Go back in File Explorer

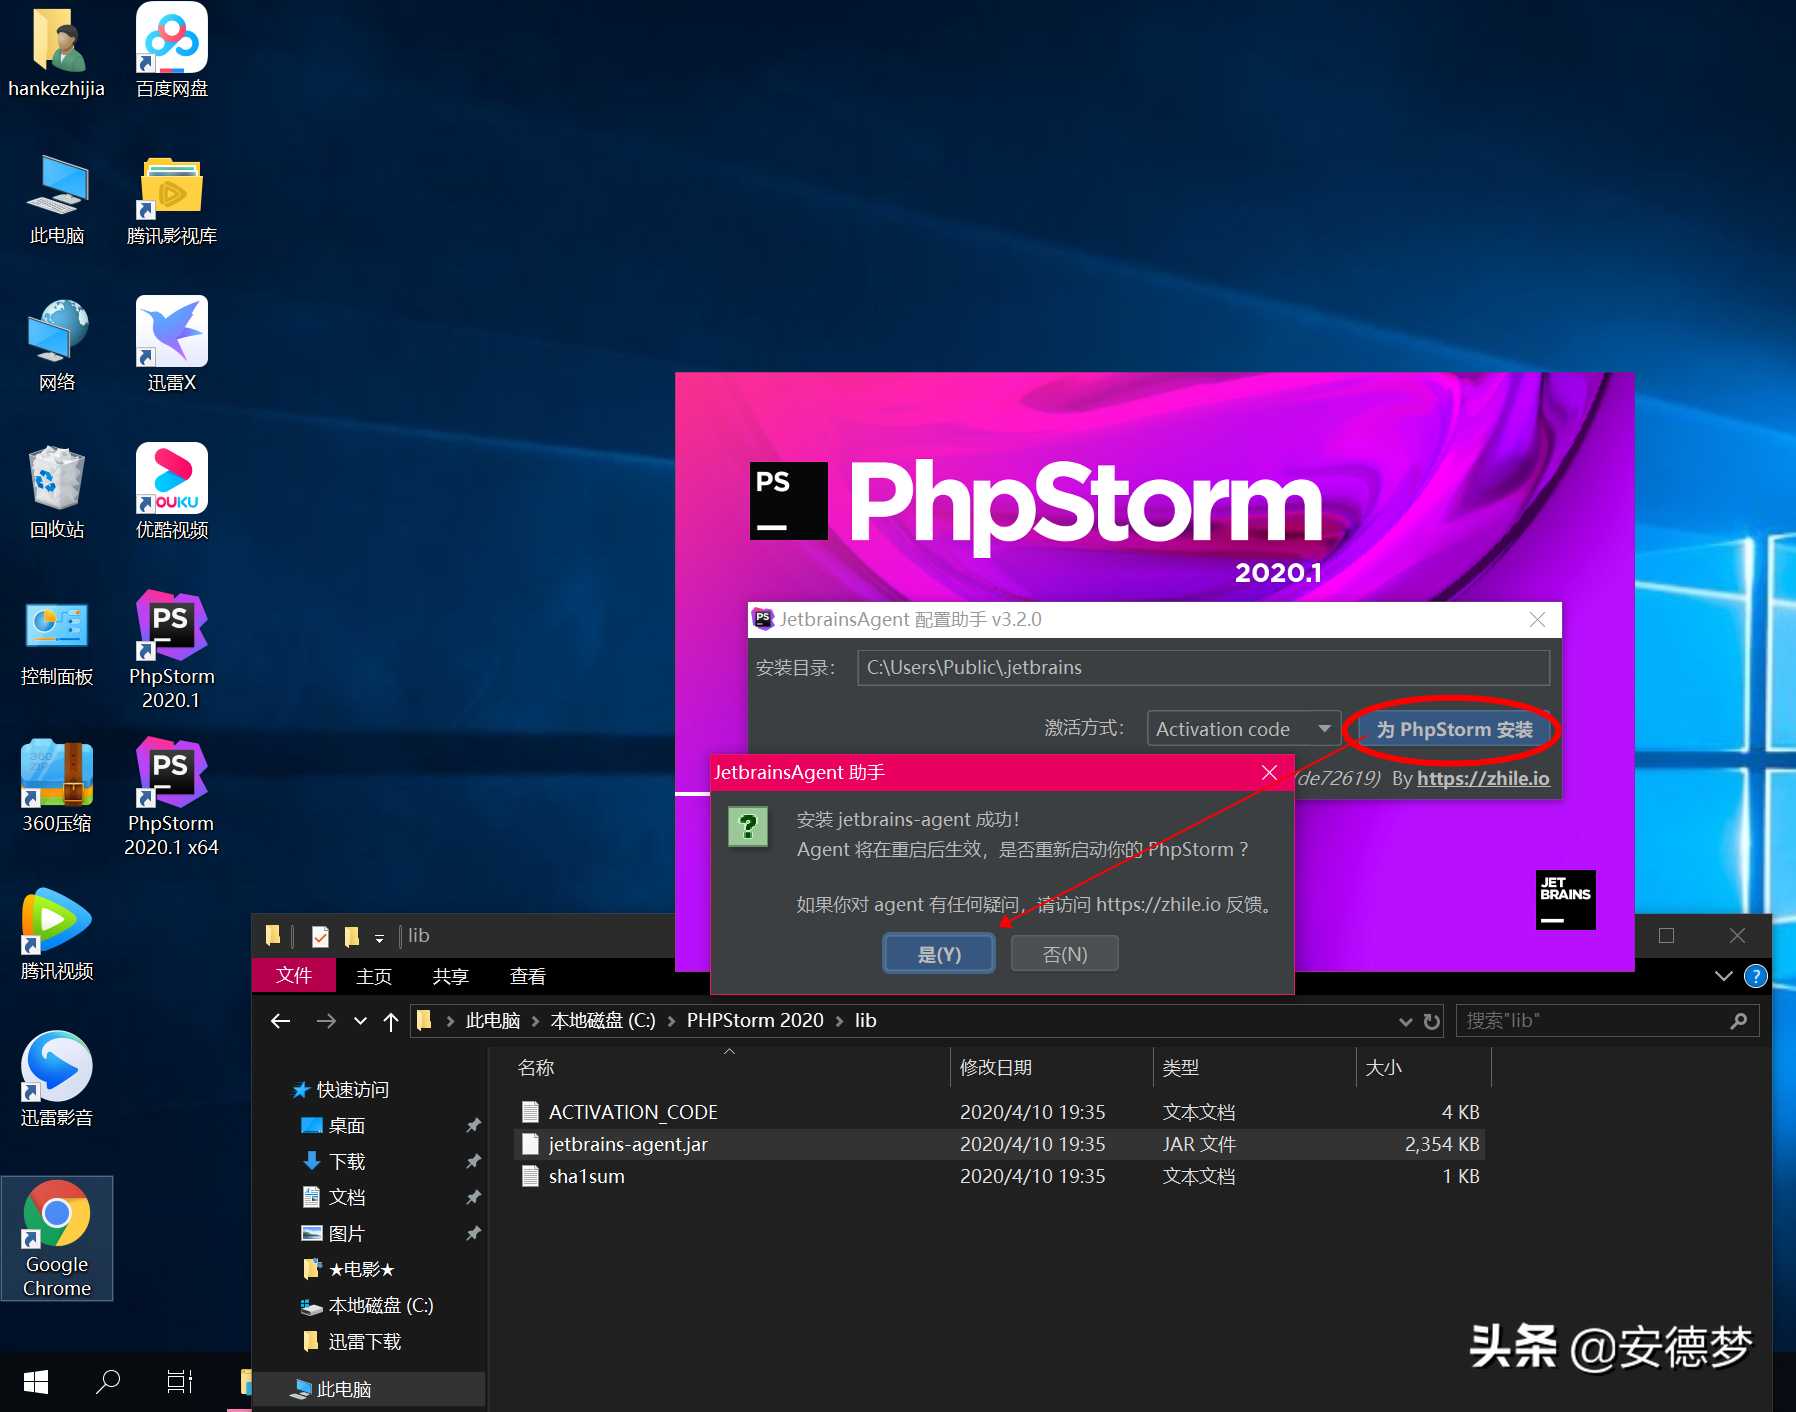pyautogui.click(x=281, y=1021)
